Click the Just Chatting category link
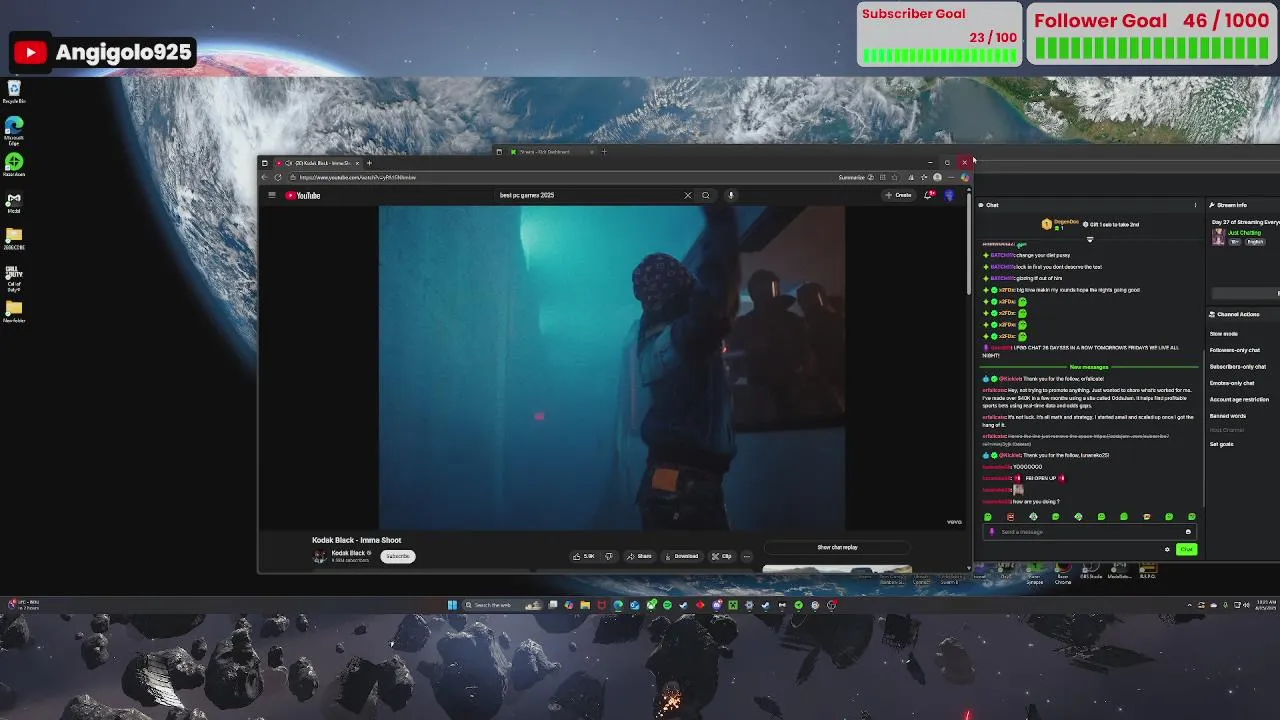Screen dimensions: 1280x720 pos(1244,233)
